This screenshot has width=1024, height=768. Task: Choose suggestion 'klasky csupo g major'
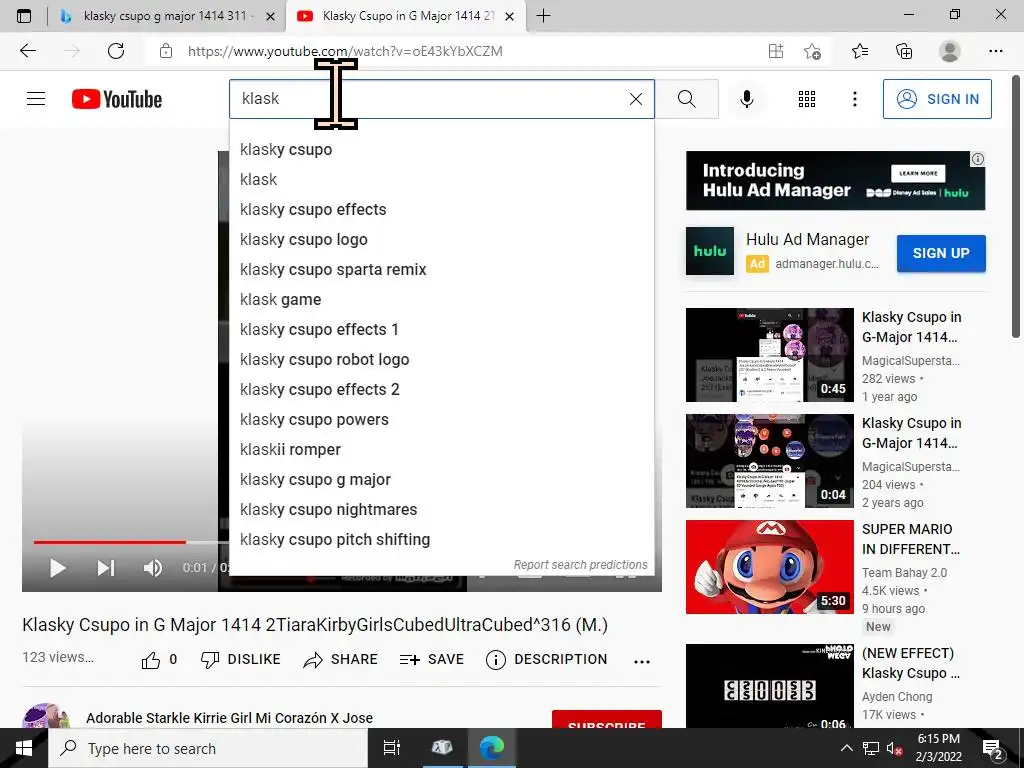pos(441,480)
